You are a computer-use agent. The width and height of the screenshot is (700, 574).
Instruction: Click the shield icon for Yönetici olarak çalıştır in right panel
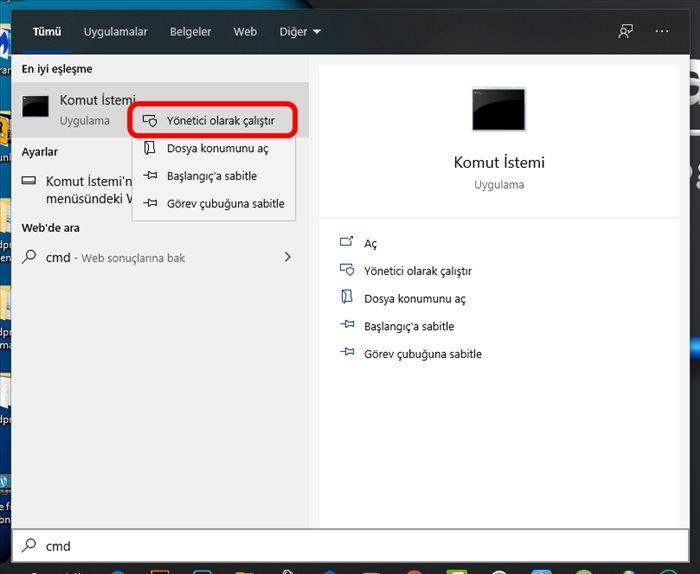pyautogui.click(x=347, y=271)
